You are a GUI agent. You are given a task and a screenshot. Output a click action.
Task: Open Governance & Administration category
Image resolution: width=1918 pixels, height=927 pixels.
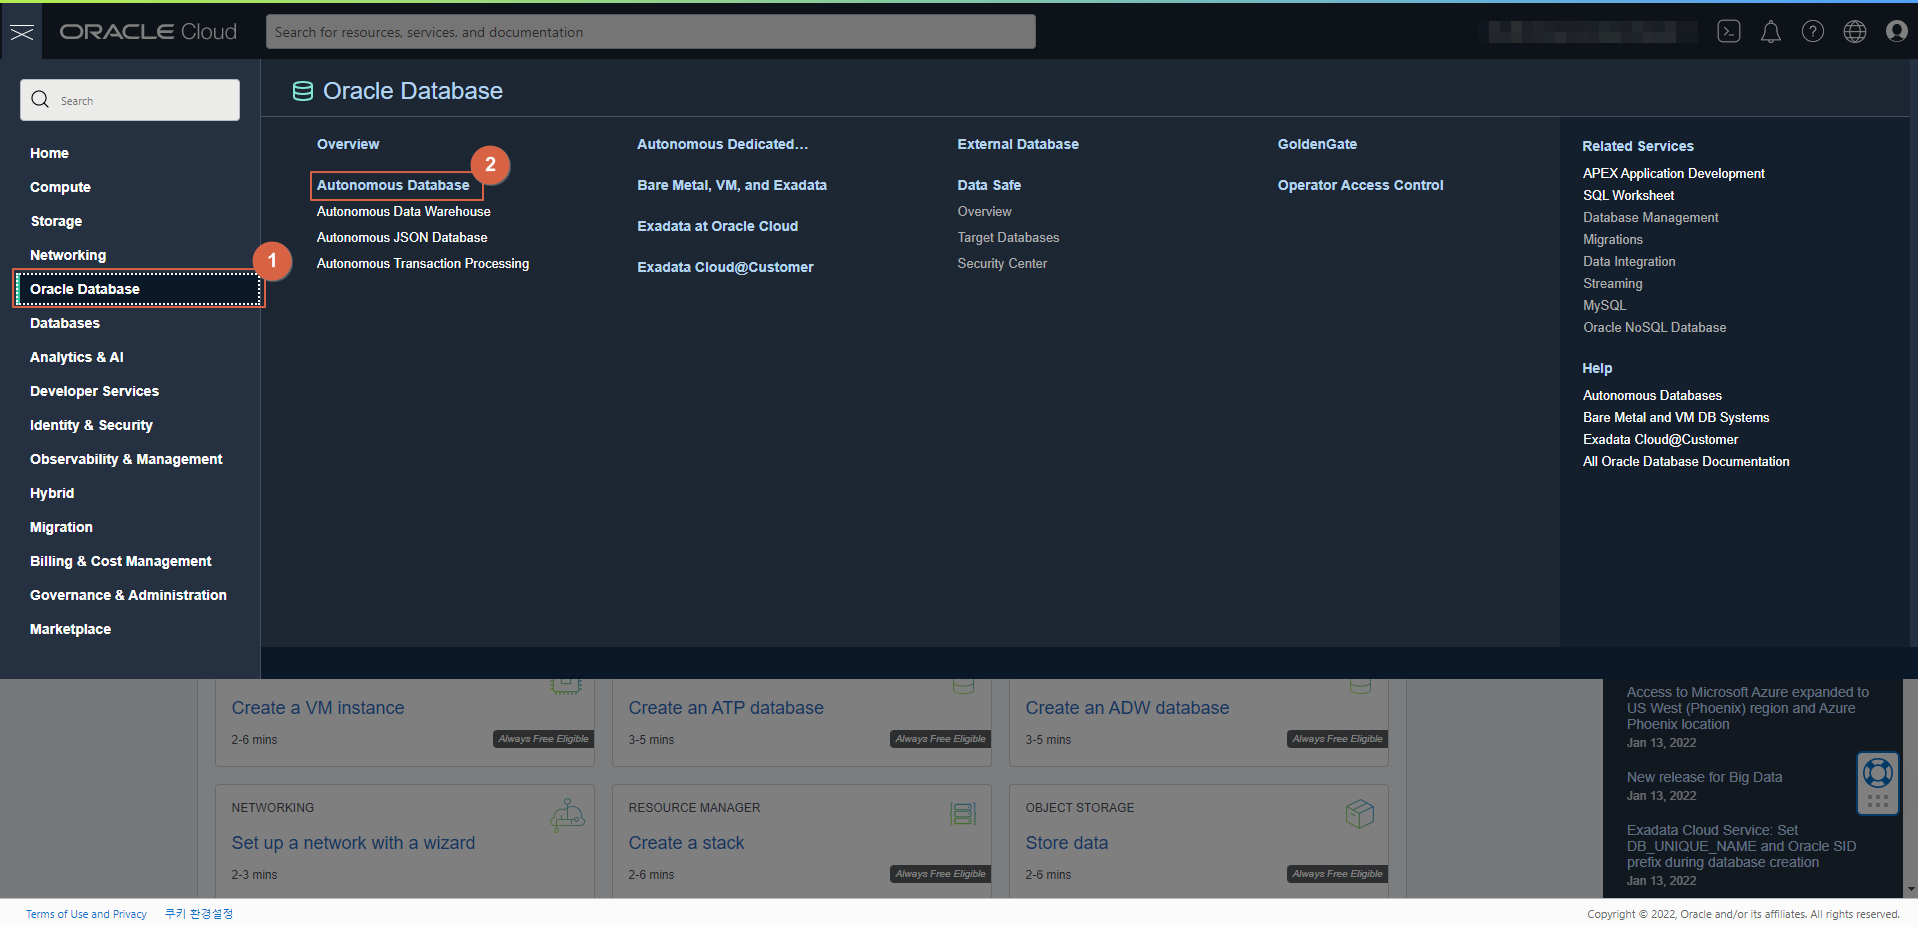(128, 595)
